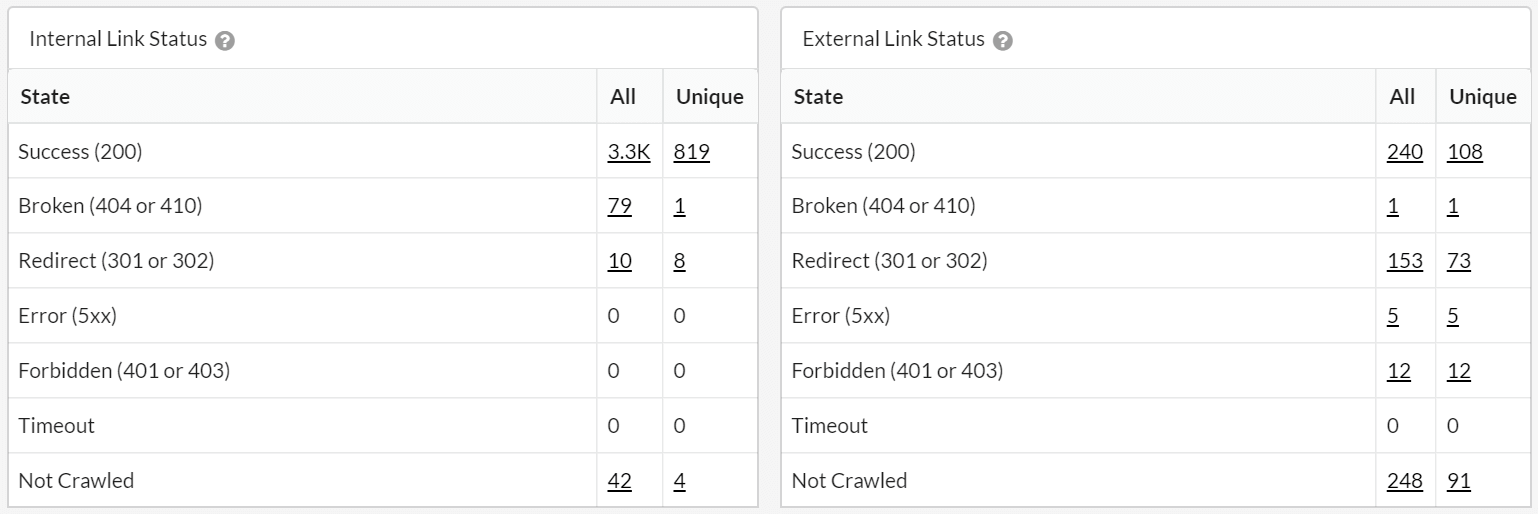Viewport: 1538px width, 514px height.
Task: View internal Broken links All count 79
Action: 620,207
